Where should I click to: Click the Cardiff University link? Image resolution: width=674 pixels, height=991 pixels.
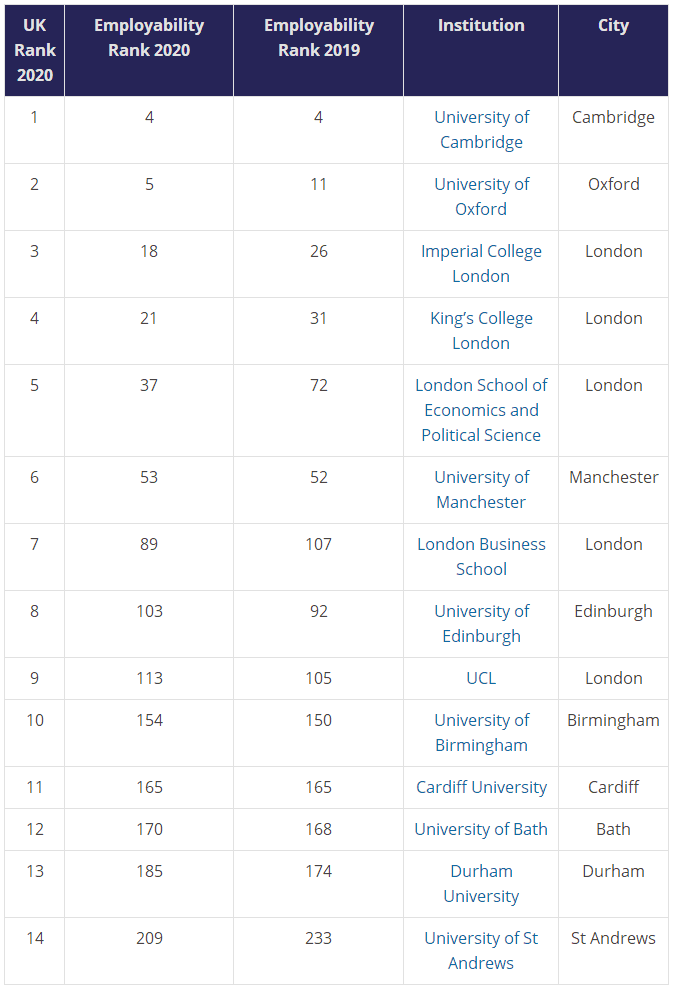(481, 787)
